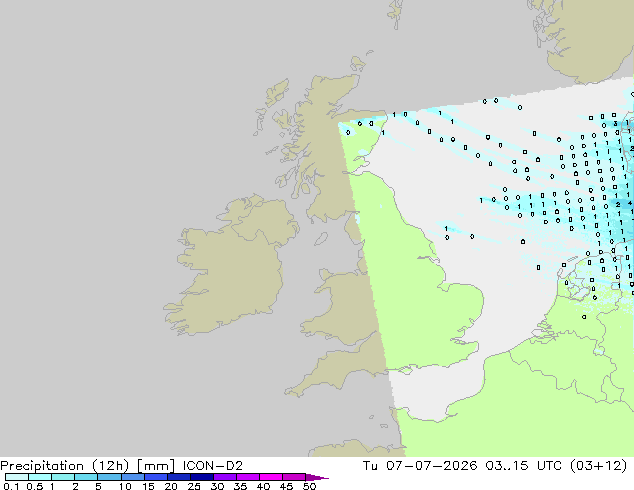Click the Isle of Man on map
The image size is (634, 490).
click(321, 239)
